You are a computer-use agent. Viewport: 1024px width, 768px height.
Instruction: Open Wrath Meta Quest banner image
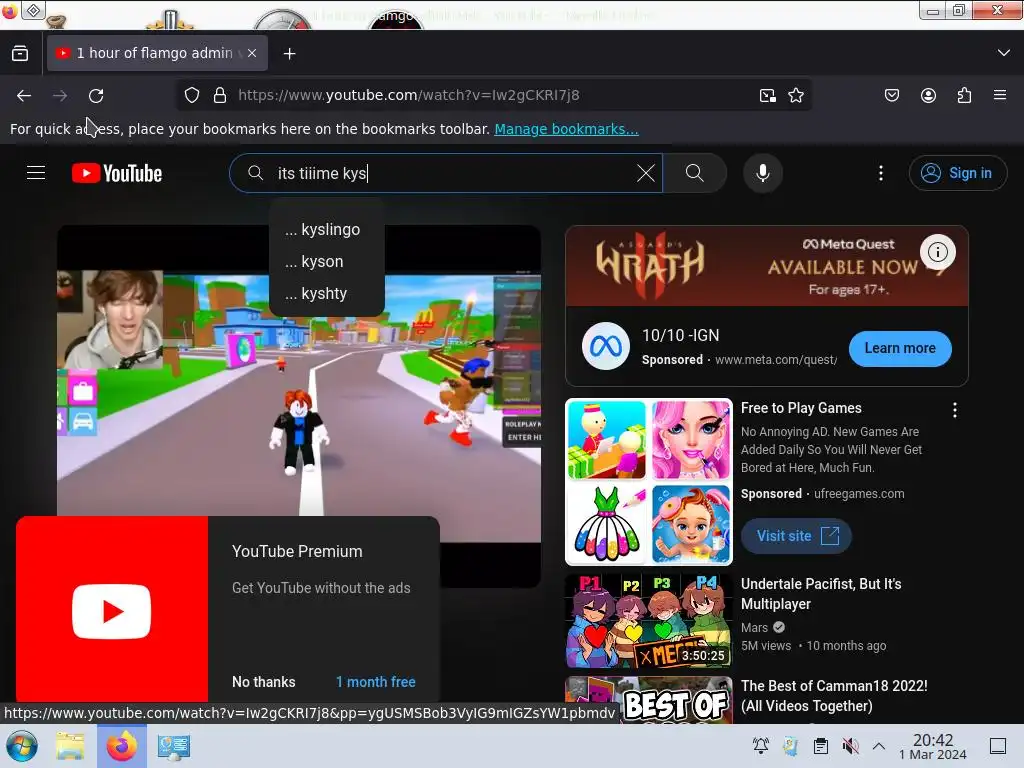(767, 266)
